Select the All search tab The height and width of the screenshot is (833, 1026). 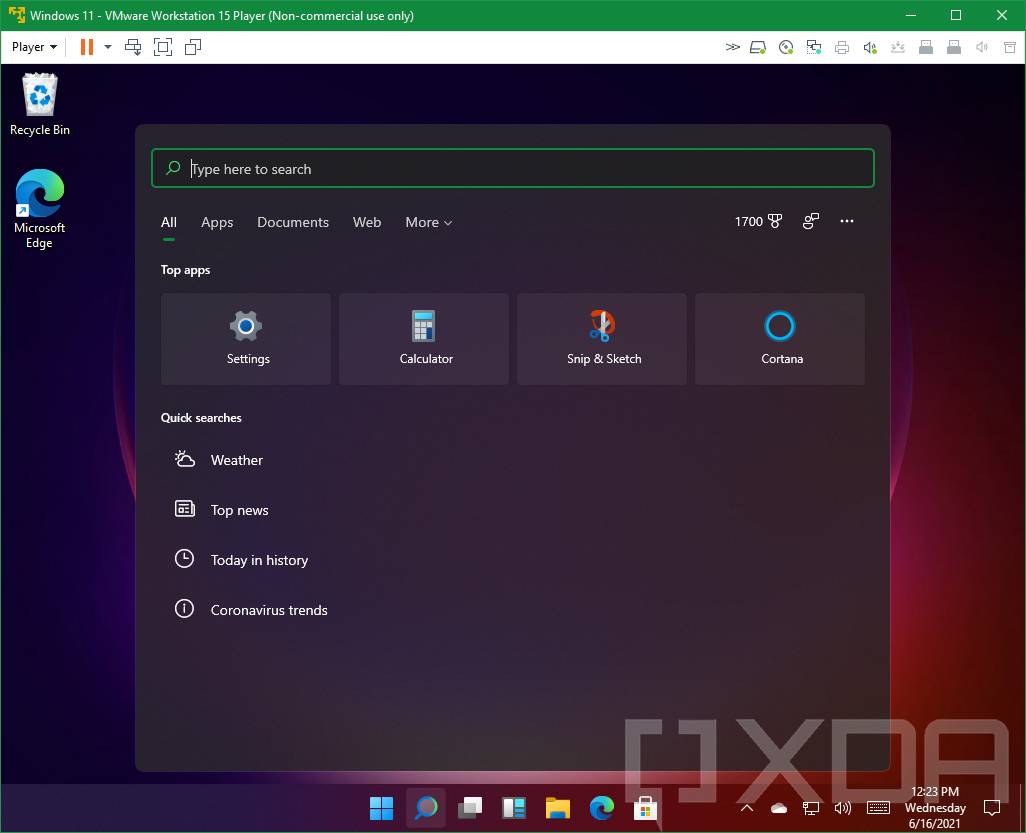pyautogui.click(x=169, y=222)
